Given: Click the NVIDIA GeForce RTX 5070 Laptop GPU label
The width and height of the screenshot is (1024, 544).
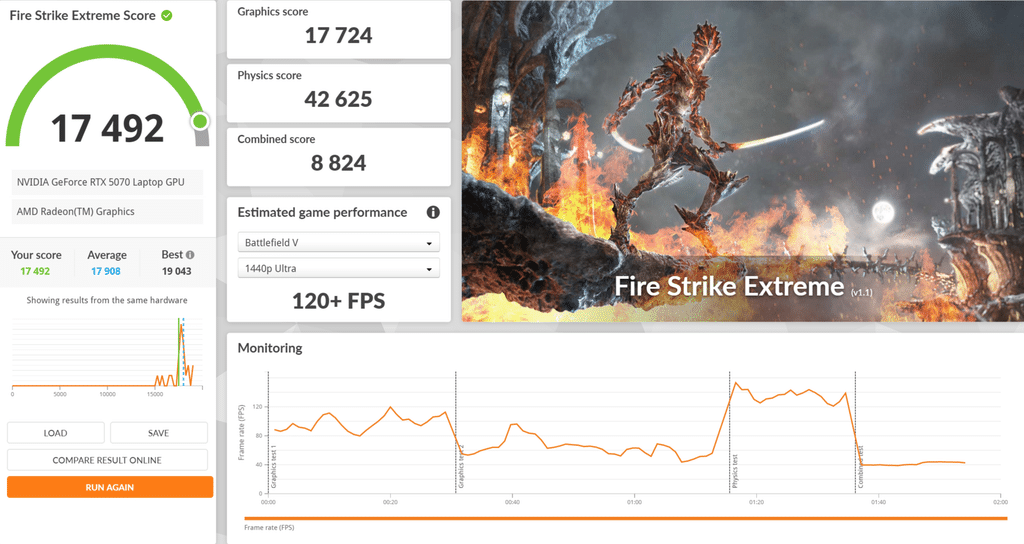Looking at the screenshot, I should [101, 182].
